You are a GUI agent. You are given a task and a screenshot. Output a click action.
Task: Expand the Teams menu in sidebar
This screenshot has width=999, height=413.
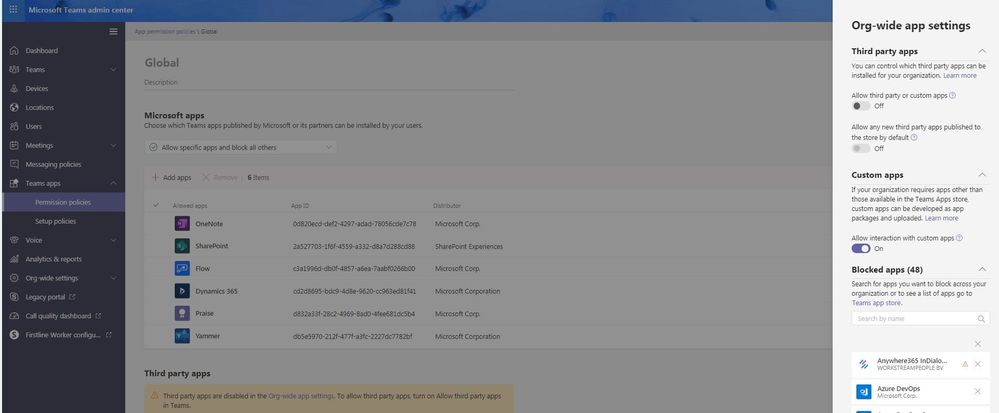point(113,69)
